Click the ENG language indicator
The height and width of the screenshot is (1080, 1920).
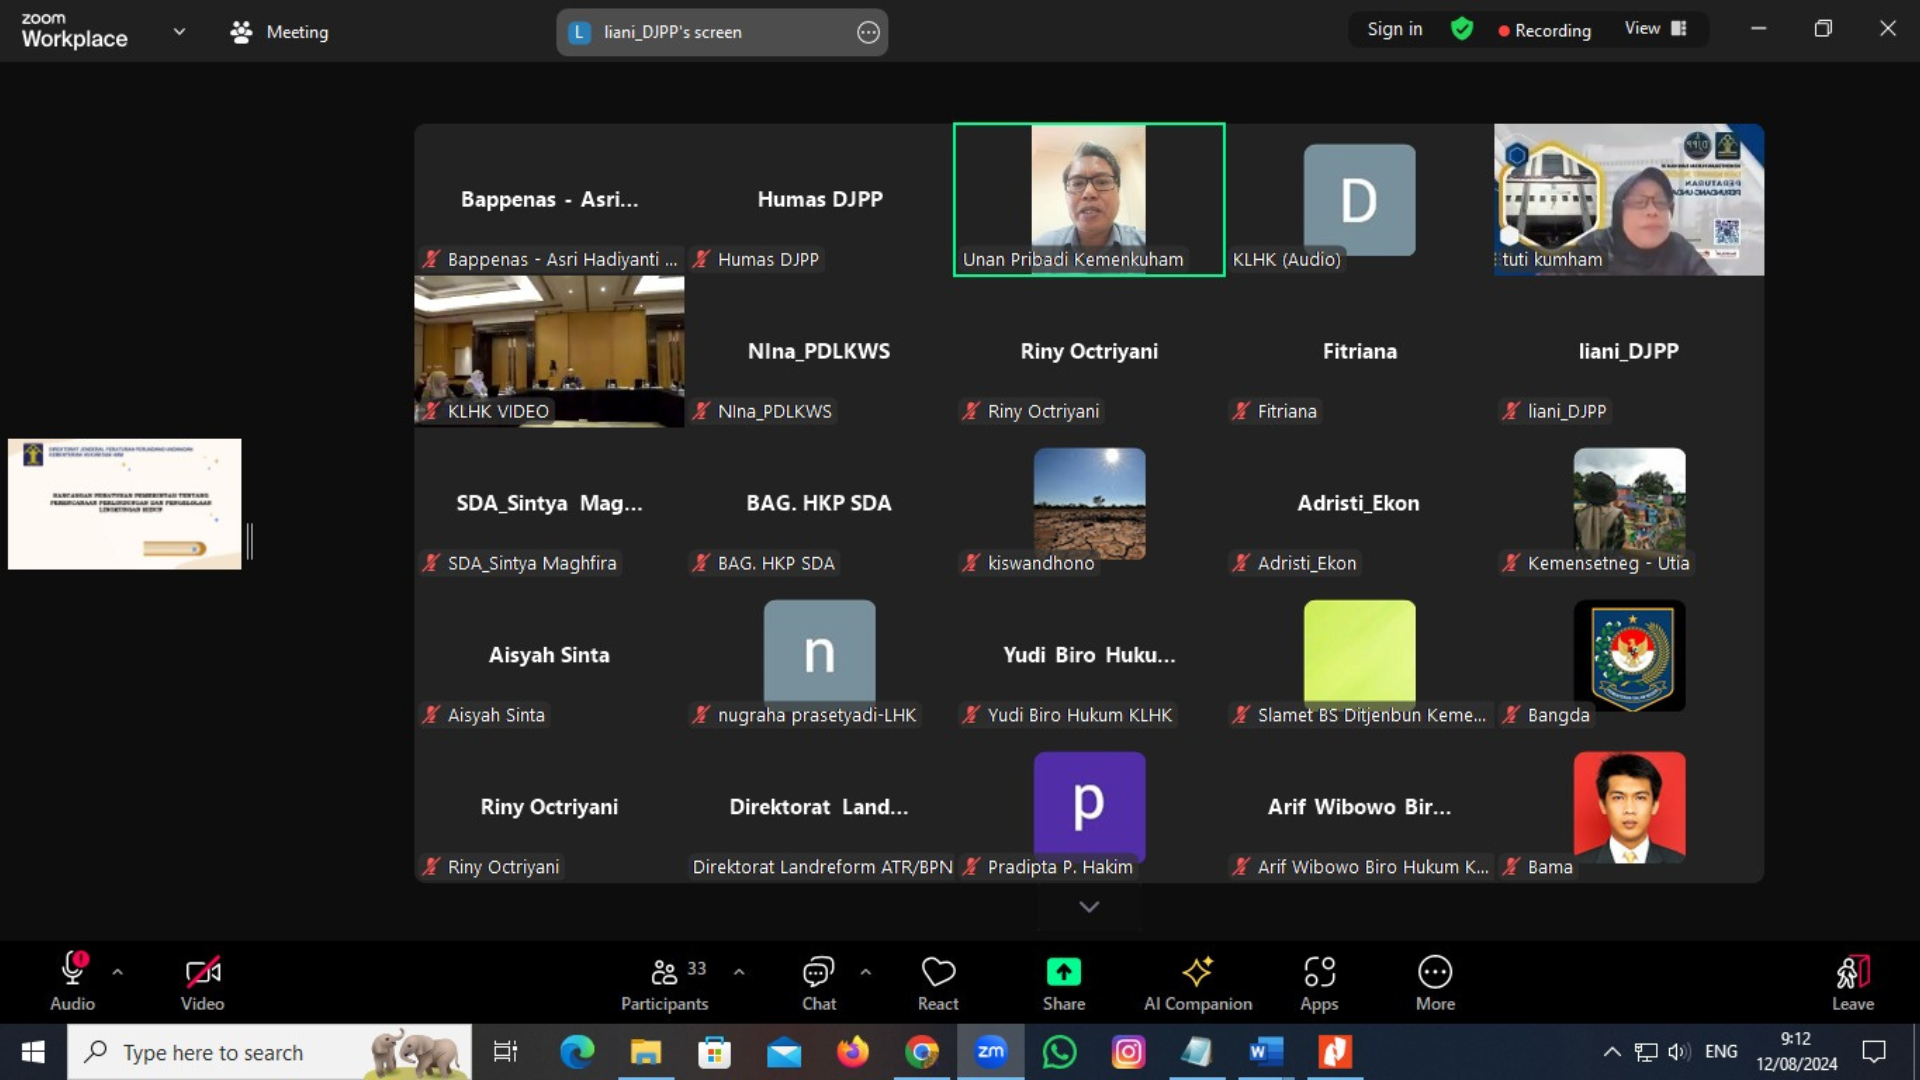tap(1721, 1052)
